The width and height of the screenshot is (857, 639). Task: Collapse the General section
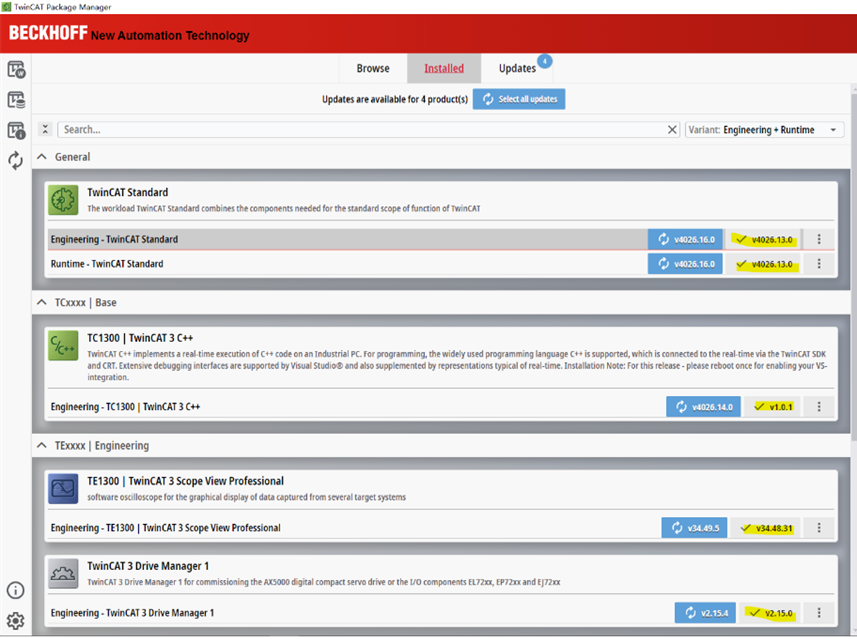(42, 157)
